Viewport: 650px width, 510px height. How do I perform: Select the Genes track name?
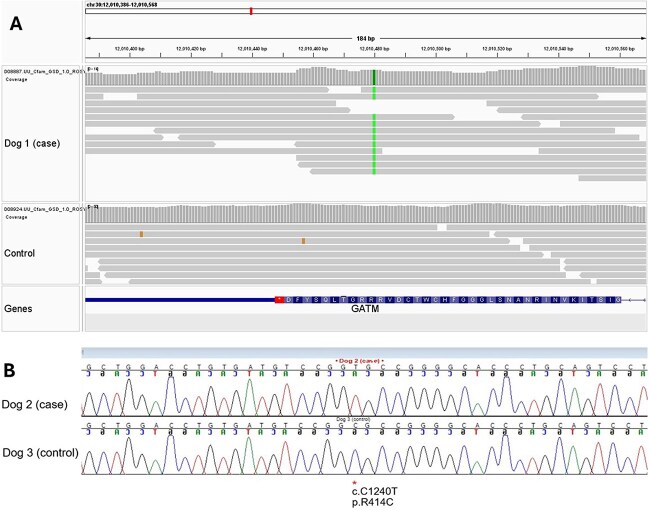pyautogui.click(x=18, y=308)
